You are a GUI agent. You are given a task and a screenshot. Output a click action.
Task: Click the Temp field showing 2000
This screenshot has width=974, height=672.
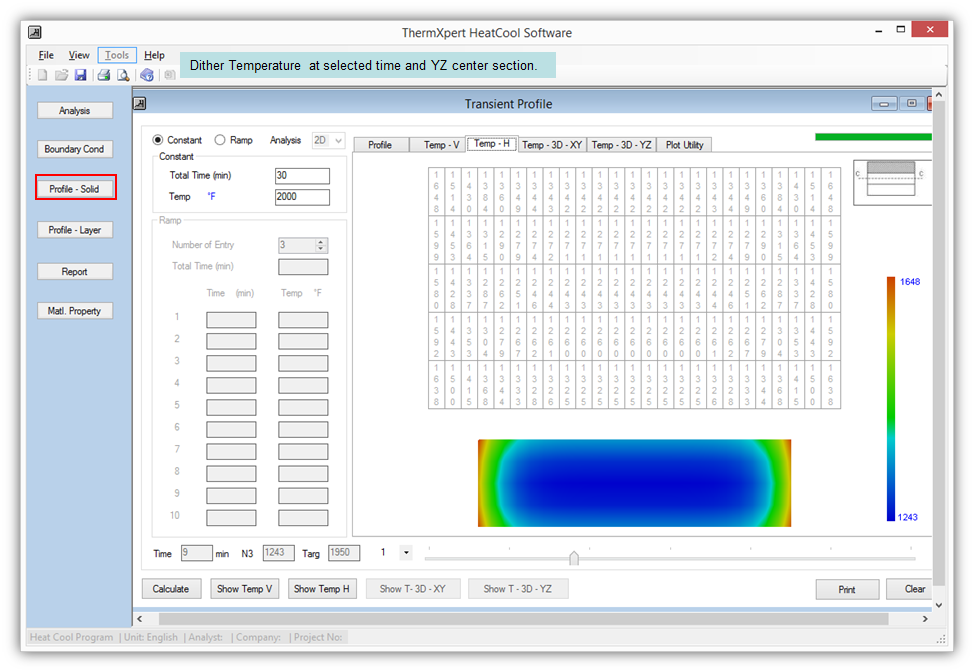pyautogui.click(x=302, y=197)
